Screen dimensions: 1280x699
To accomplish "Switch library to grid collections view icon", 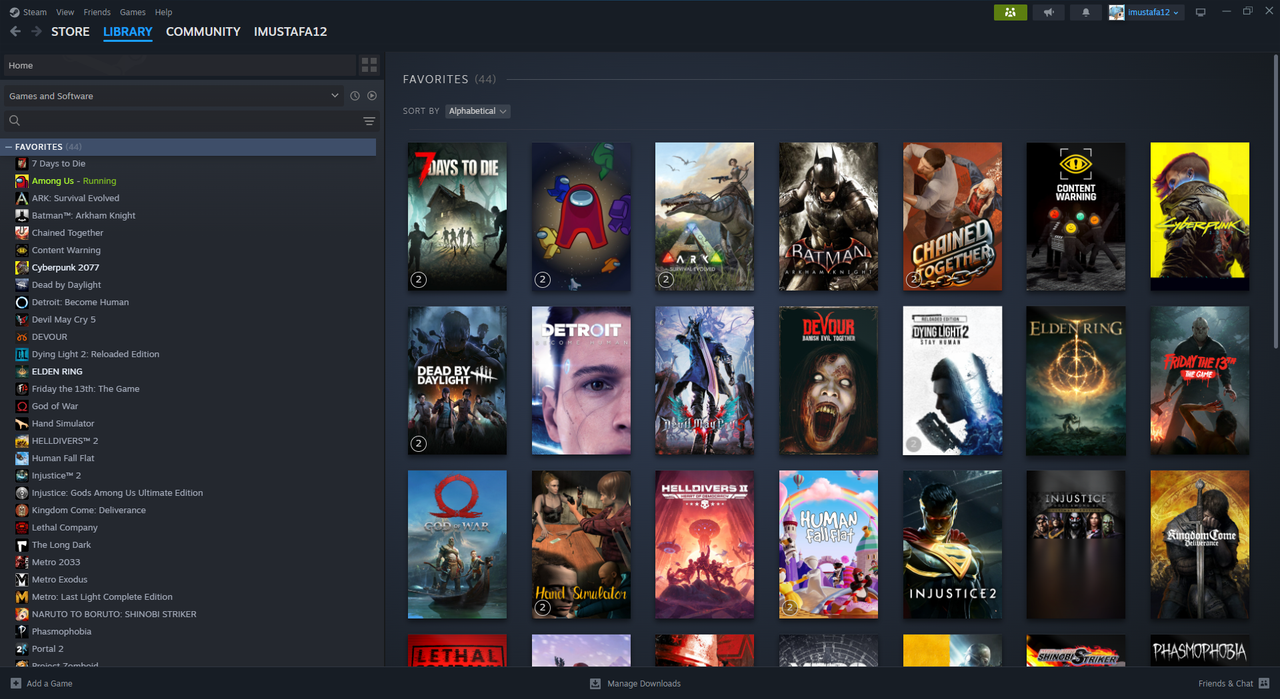I will (x=369, y=65).
